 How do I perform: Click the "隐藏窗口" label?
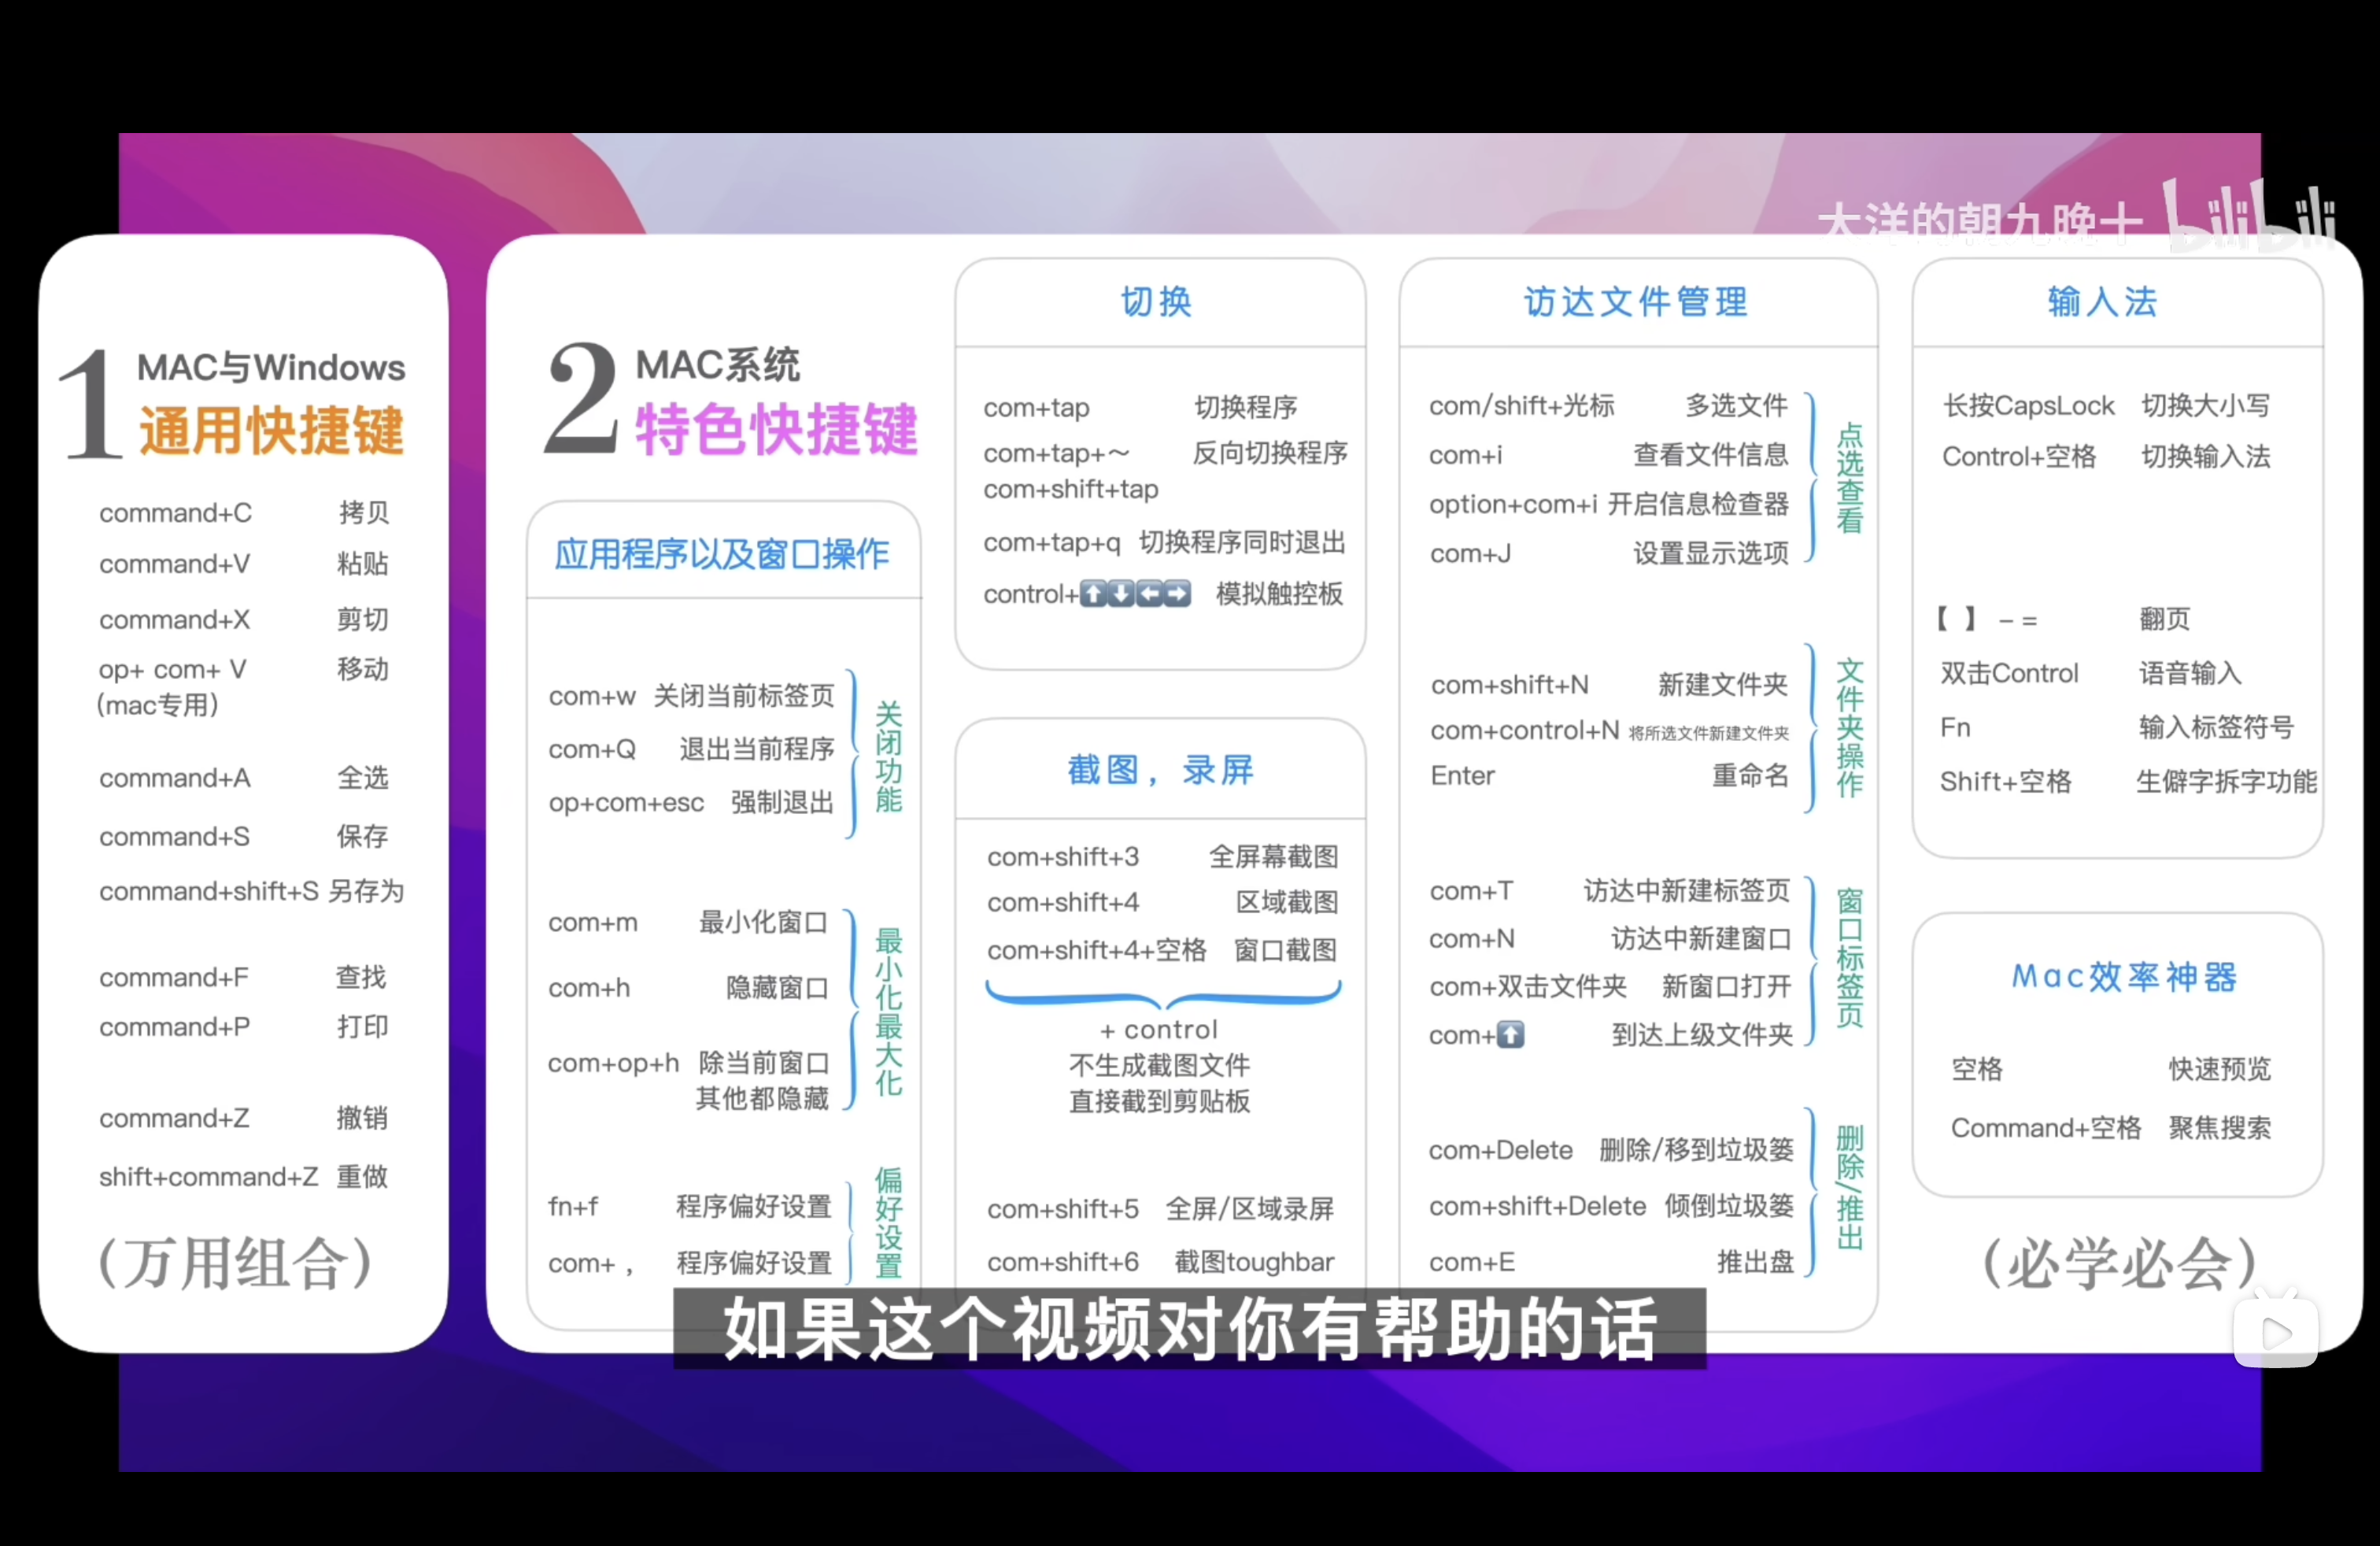tap(777, 988)
